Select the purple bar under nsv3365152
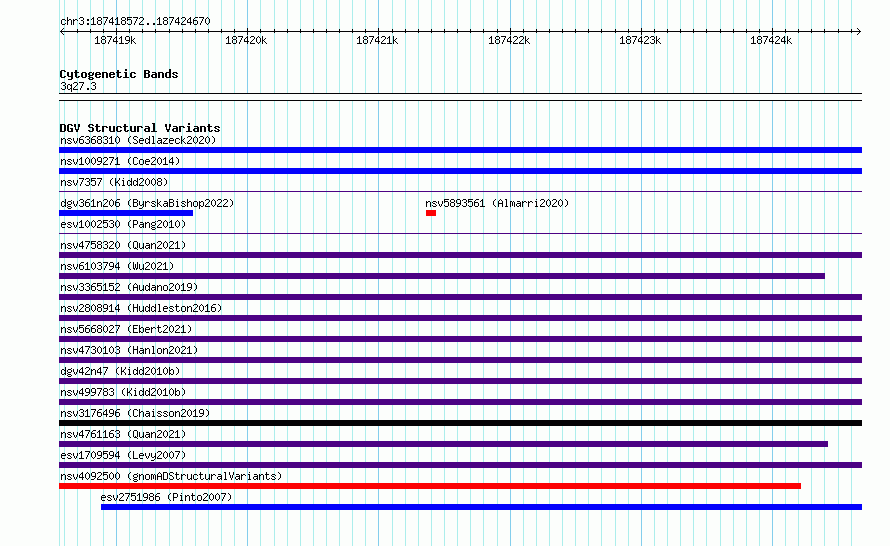The height and width of the screenshot is (546, 890). 460,297
